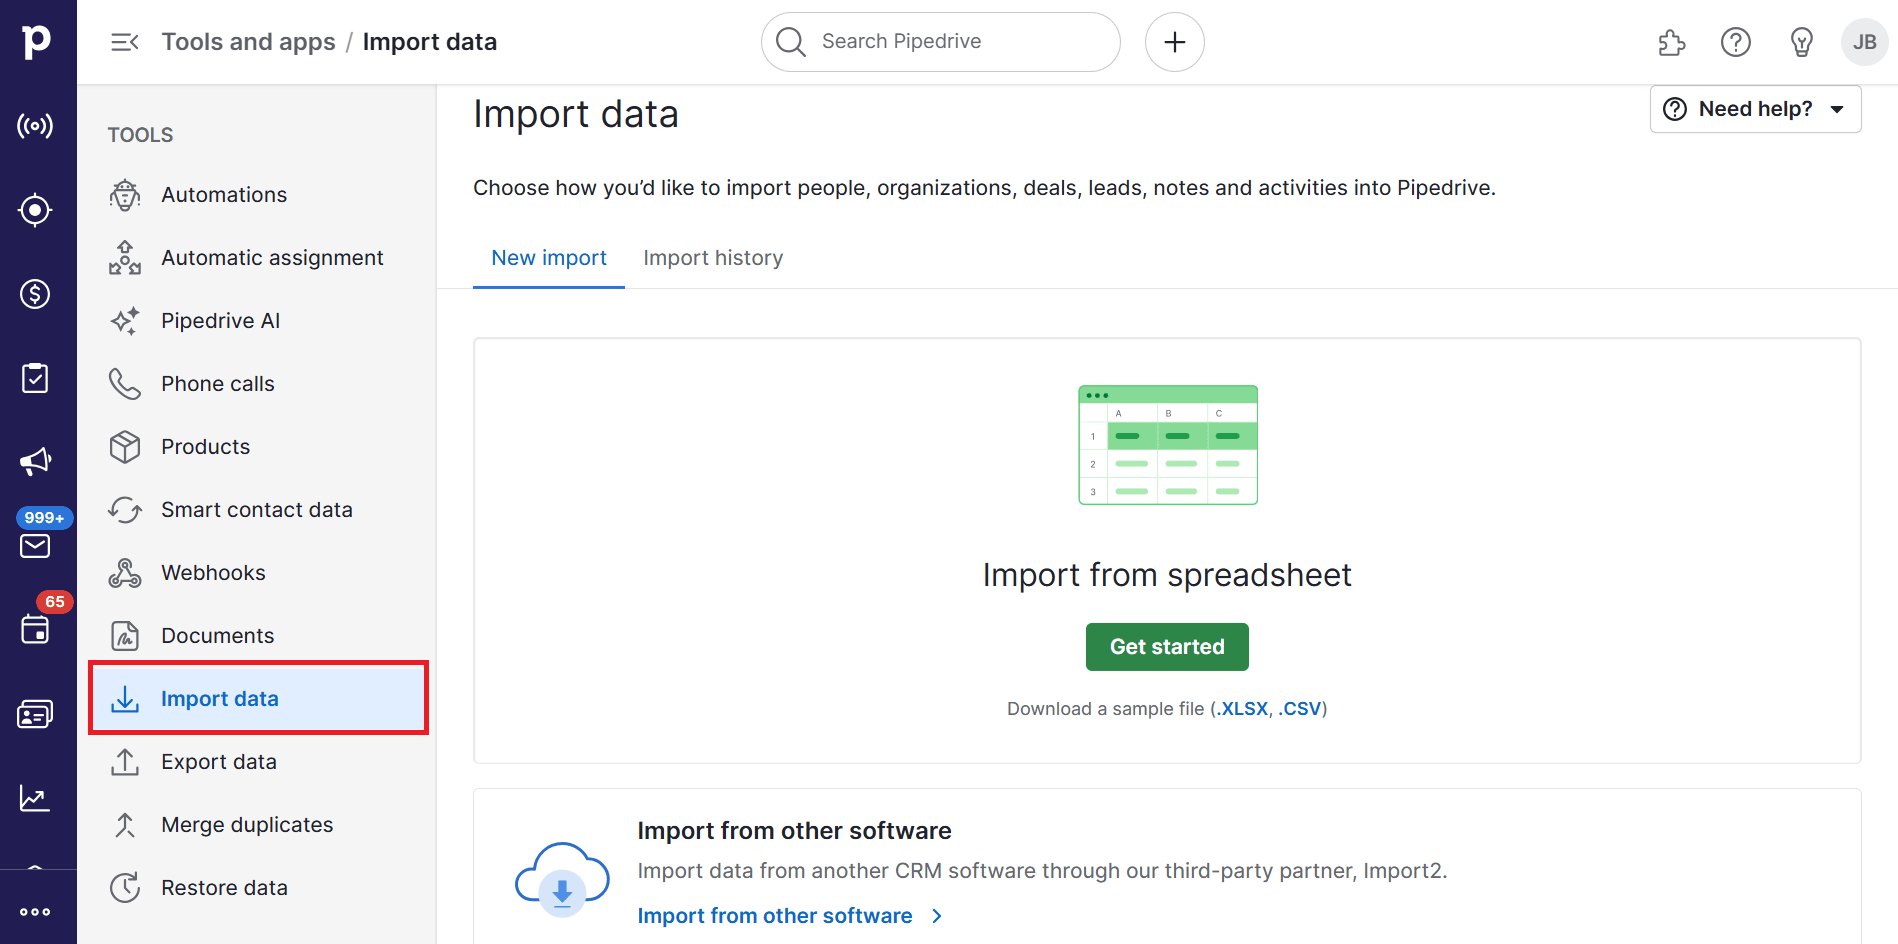Open Automations from the Tools list
Screen dimensions: 1898x944
224,194
